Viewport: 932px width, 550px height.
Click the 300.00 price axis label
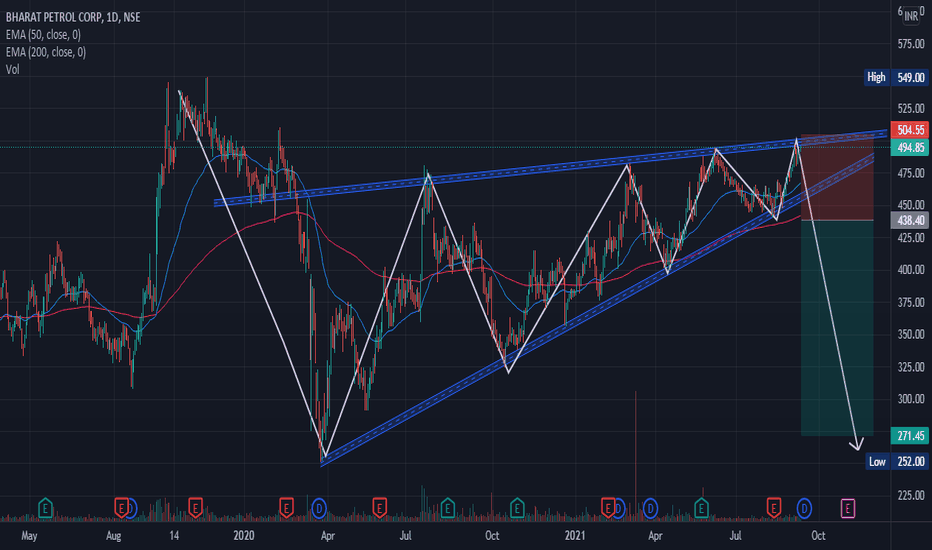(911, 399)
